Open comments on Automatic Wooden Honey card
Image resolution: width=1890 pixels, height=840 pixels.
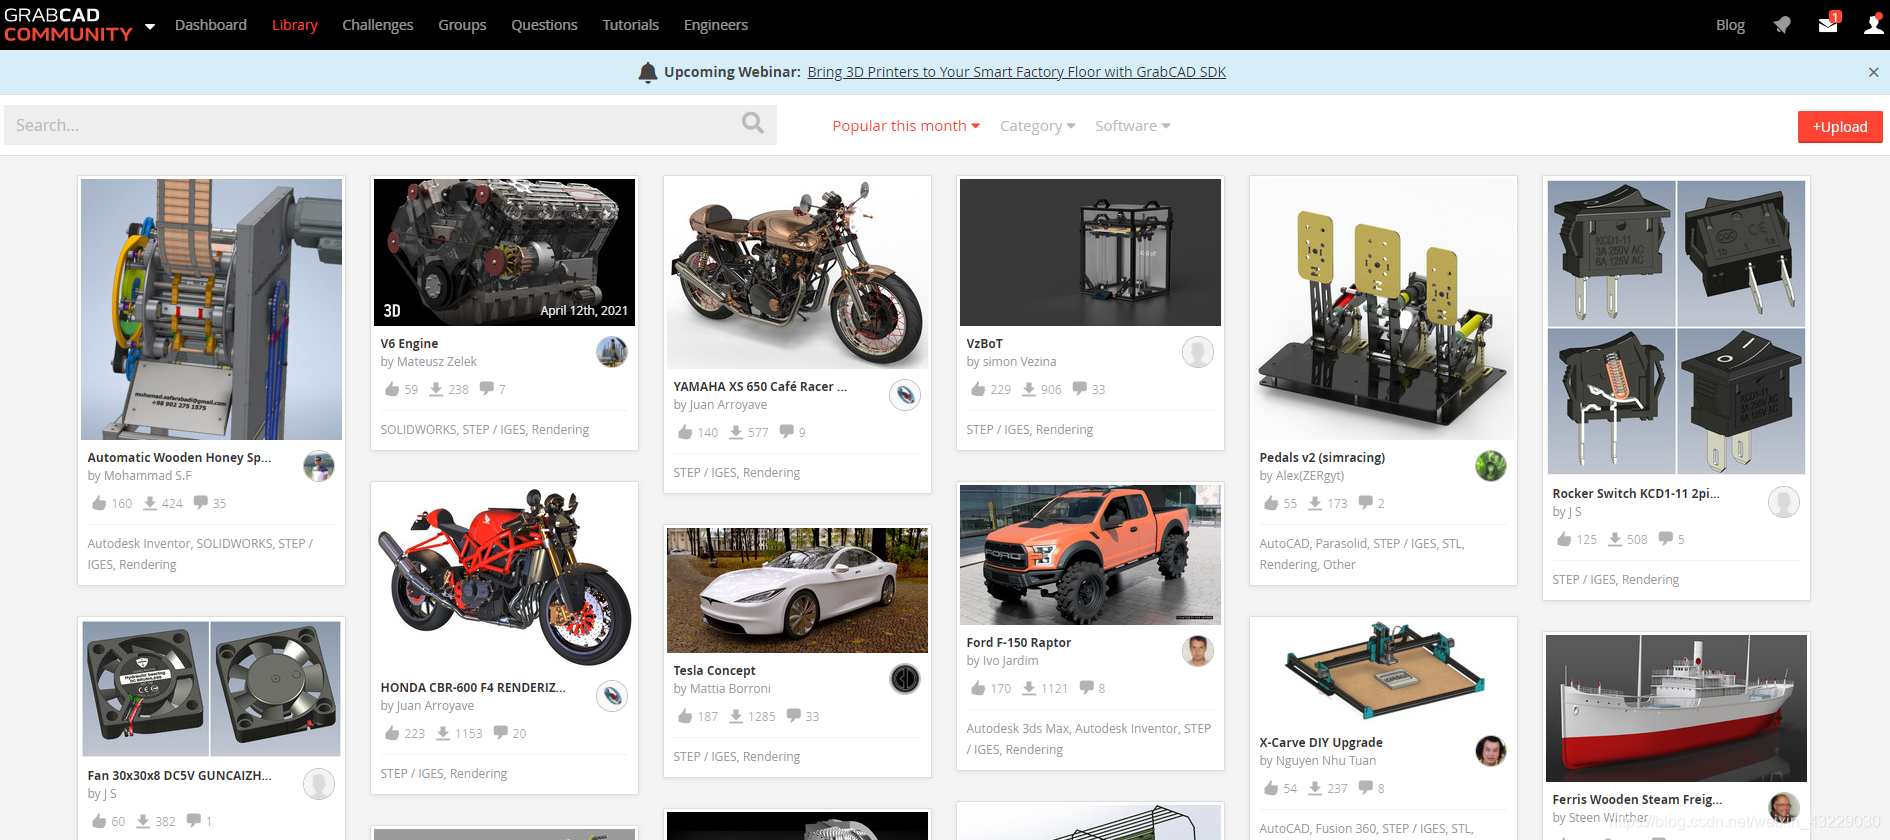click(x=200, y=502)
